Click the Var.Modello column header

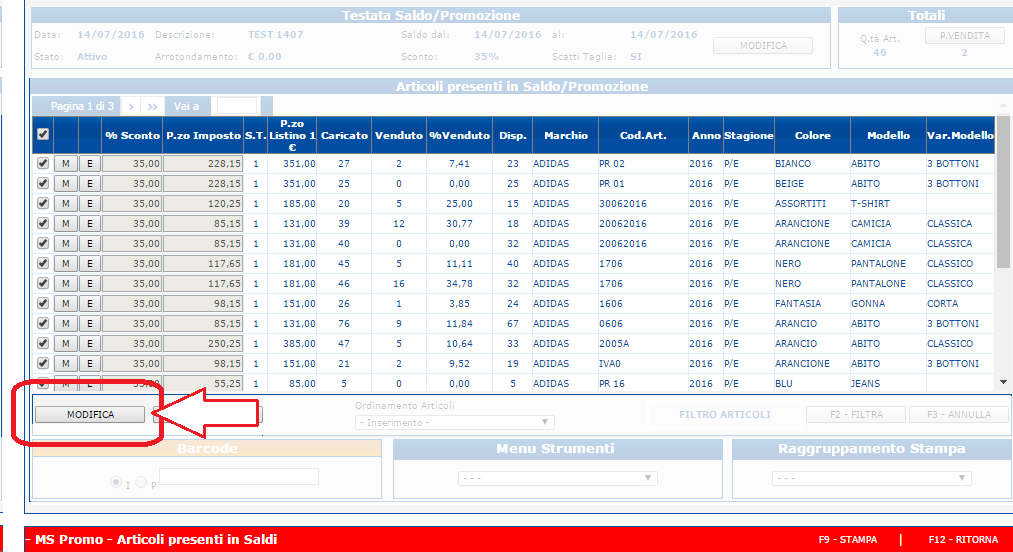click(x=960, y=135)
